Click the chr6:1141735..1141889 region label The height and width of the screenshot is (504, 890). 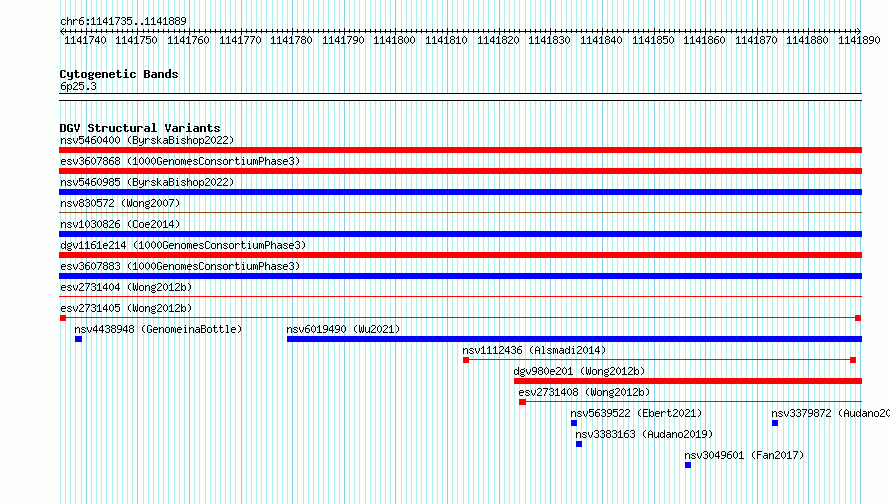(x=123, y=21)
